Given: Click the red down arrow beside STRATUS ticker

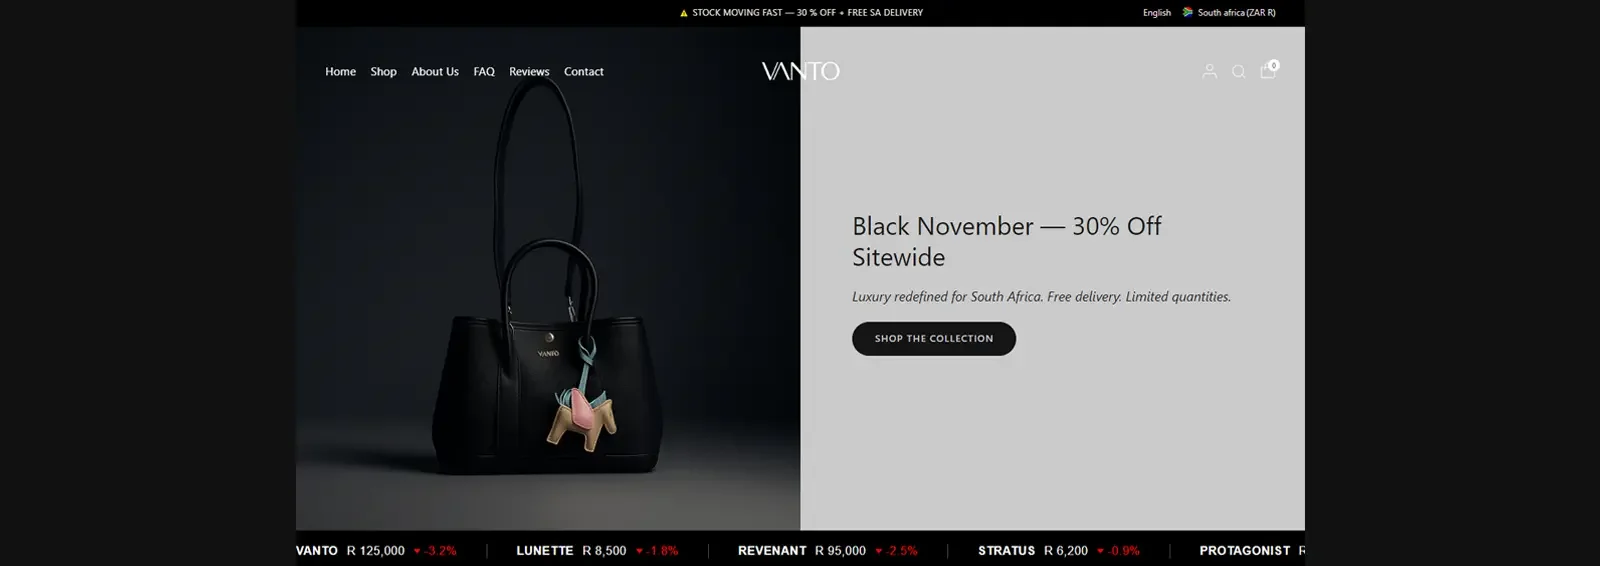Looking at the screenshot, I should [x=1100, y=551].
